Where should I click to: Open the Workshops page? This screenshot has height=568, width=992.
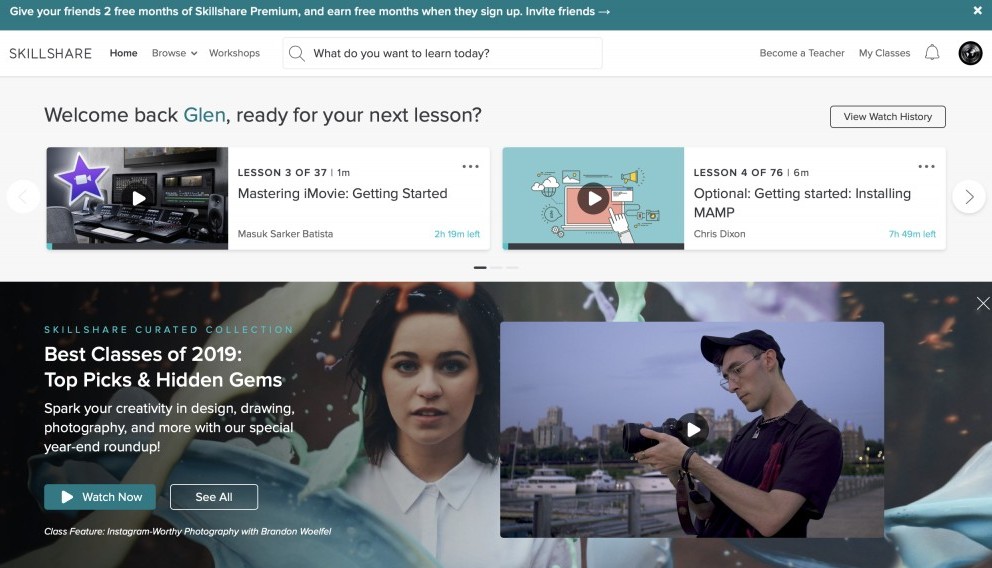(234, 53)
